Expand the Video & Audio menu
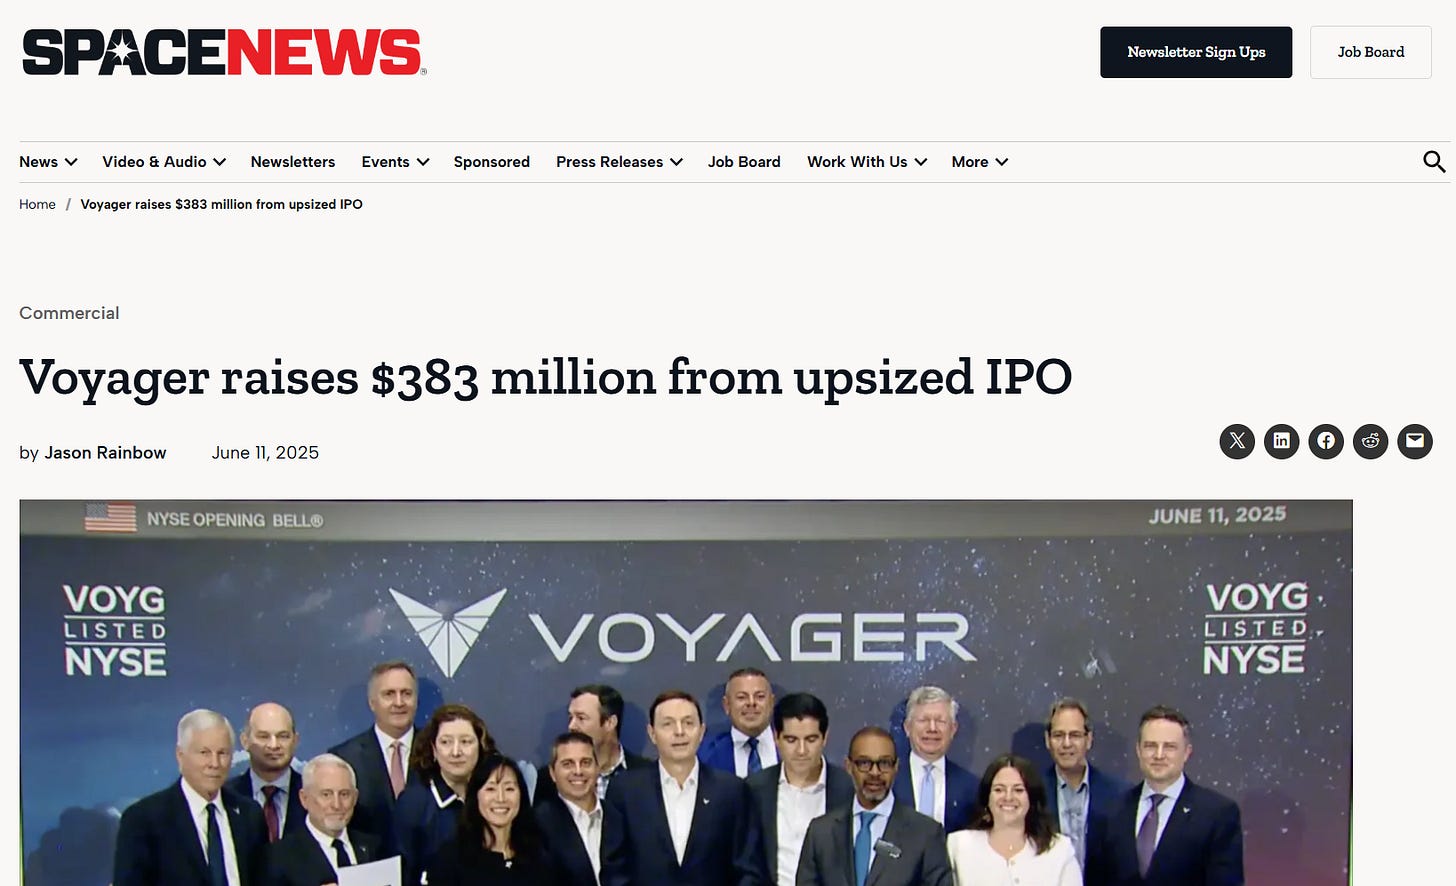 (x=164, y=162)
